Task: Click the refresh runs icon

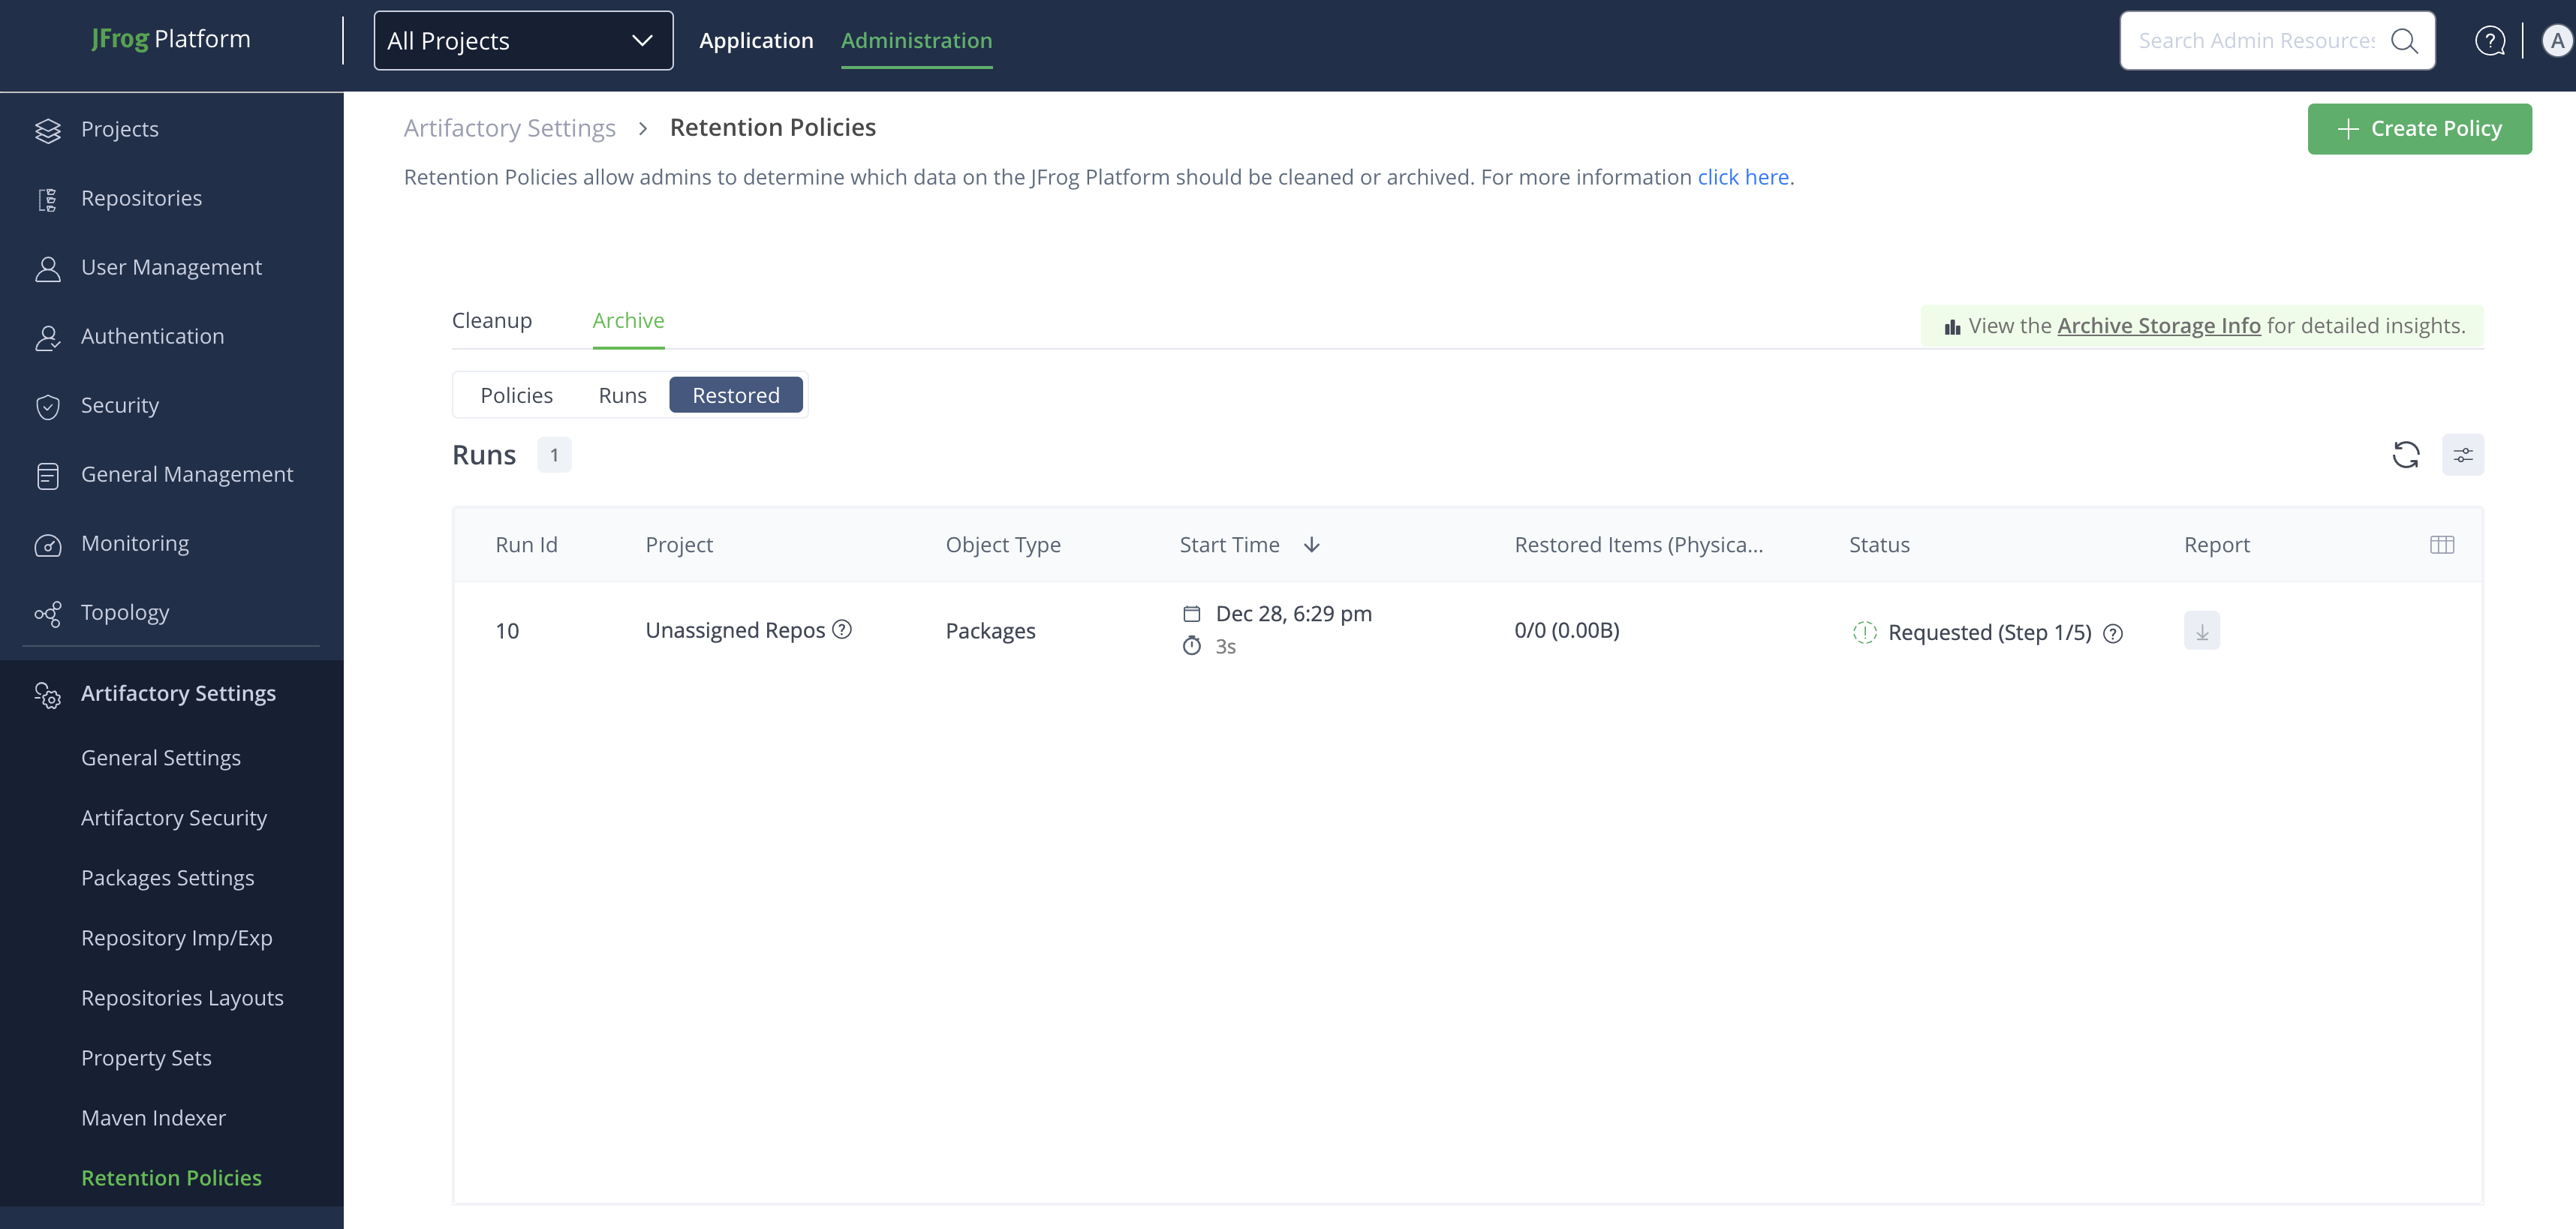Action: tap(2405, 455)
